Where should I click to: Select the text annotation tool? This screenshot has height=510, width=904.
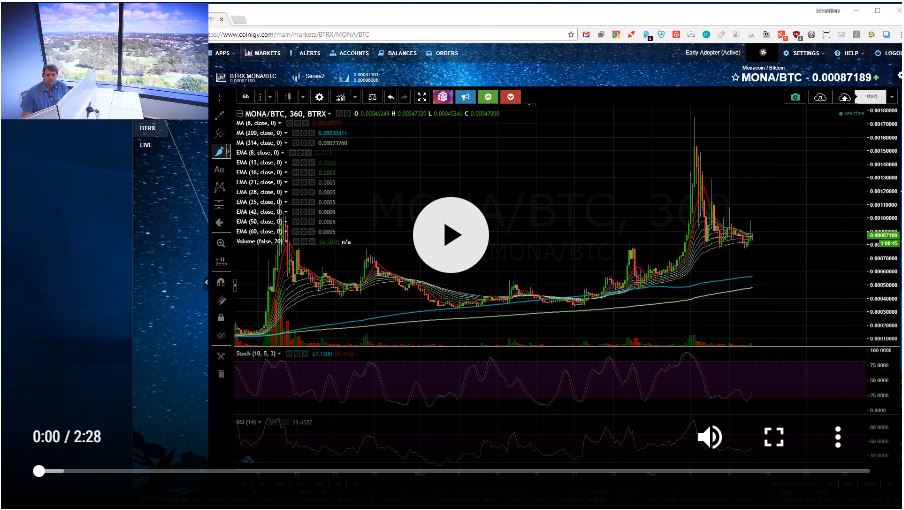(x=219, y=169)
